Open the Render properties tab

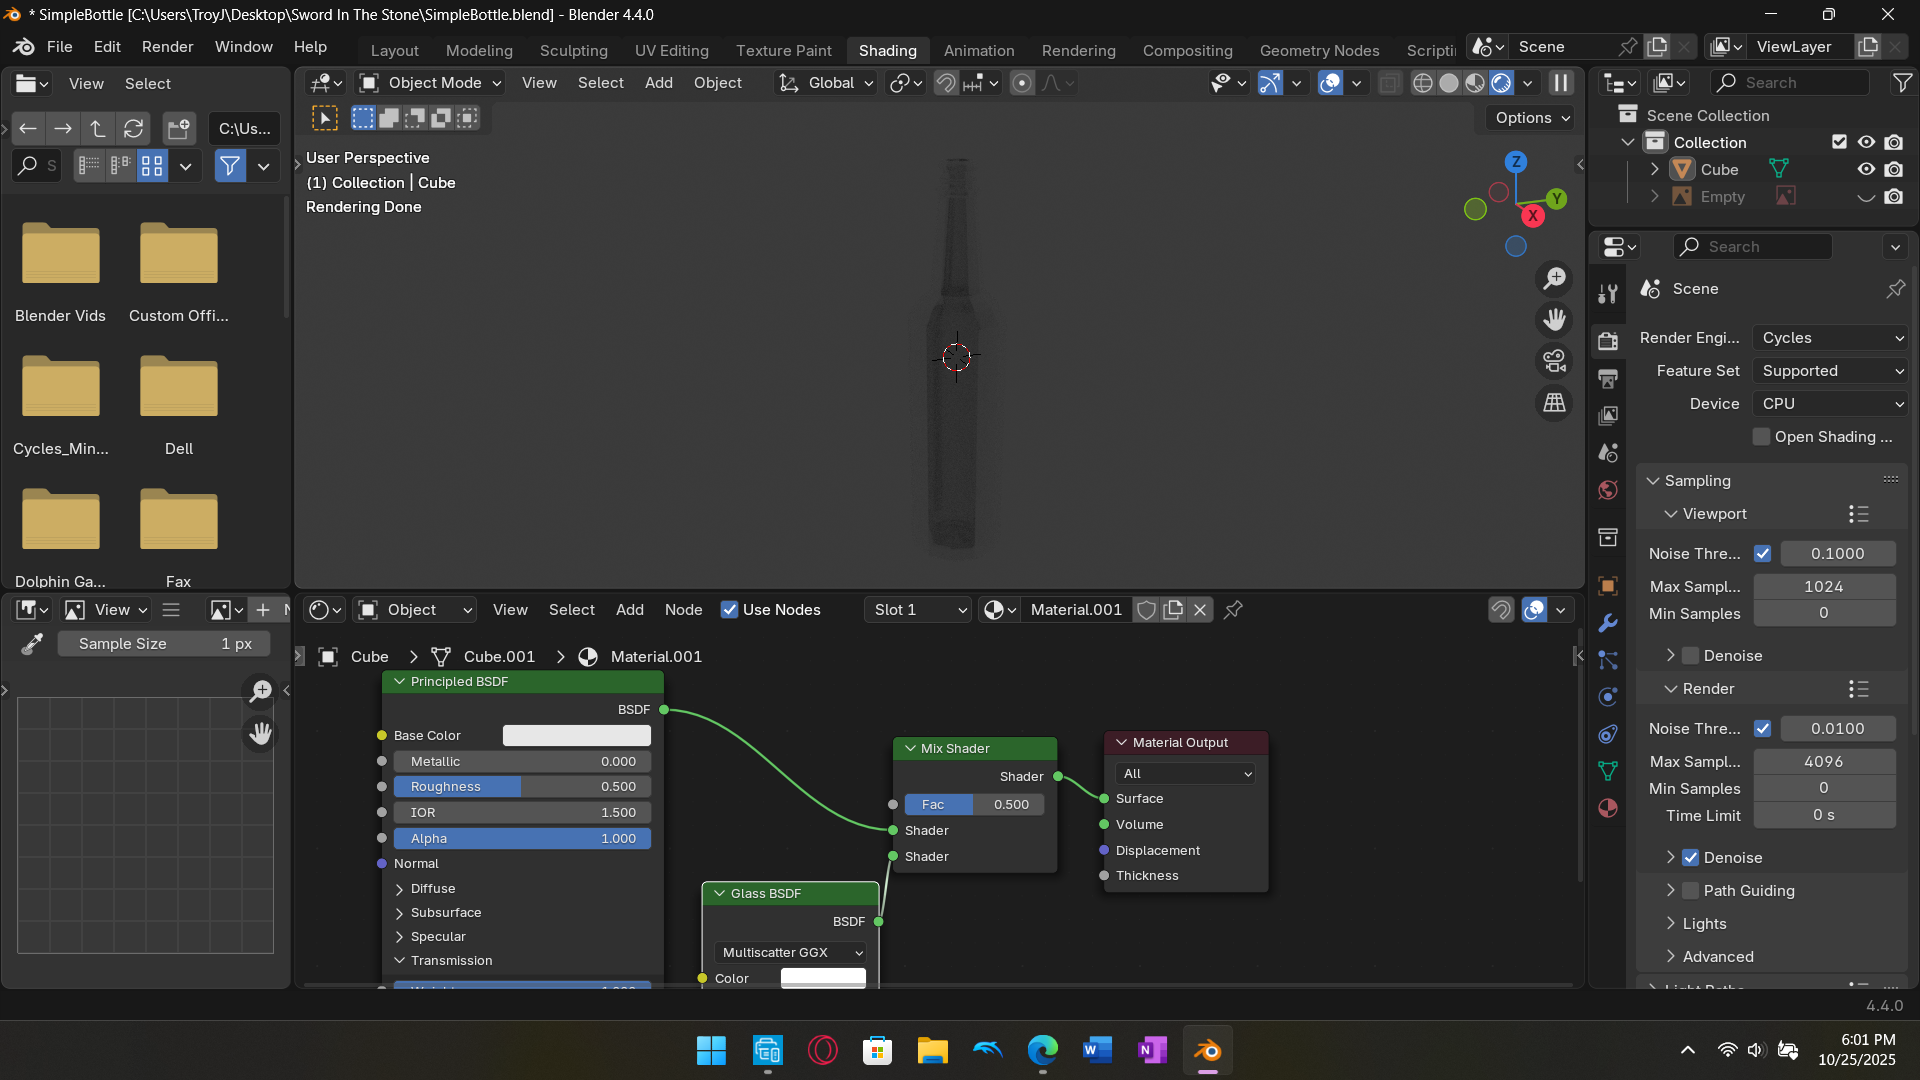pos(1608,341)
